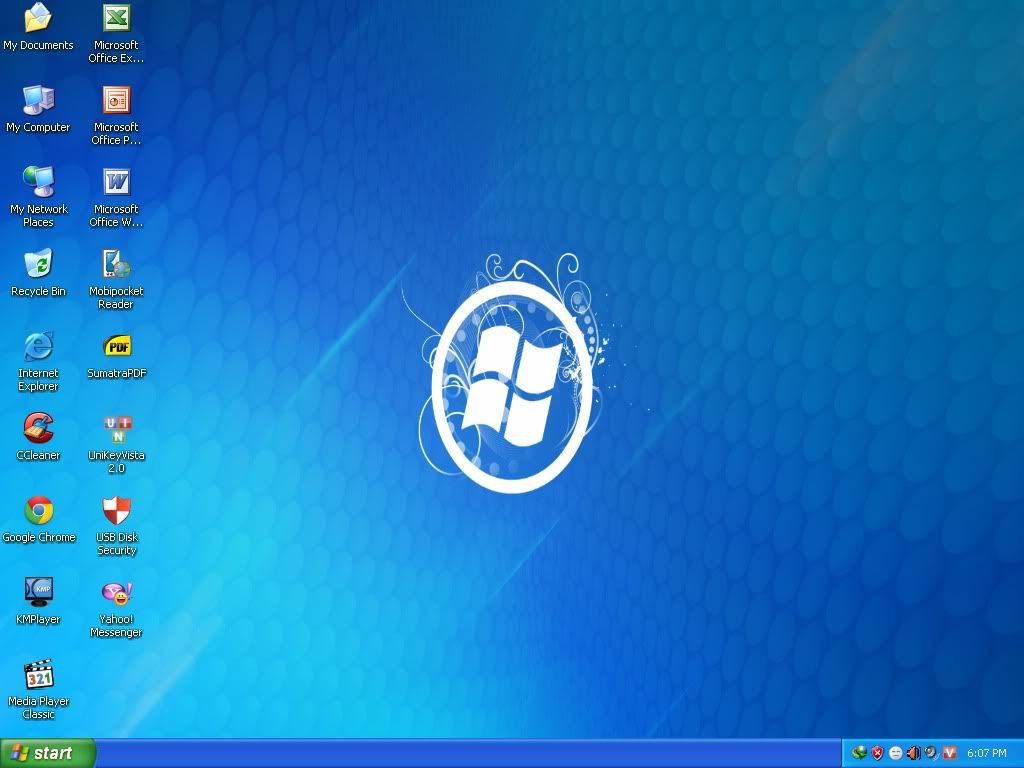This screenshot has width=1024, height=768.
Task: Open the Start menu
Action: pyautogui.click(x=48, y=753)
